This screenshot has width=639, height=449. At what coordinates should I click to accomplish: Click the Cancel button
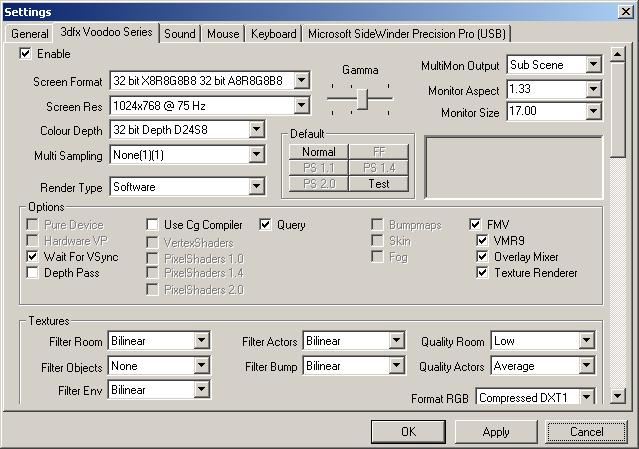pos(586,431)
